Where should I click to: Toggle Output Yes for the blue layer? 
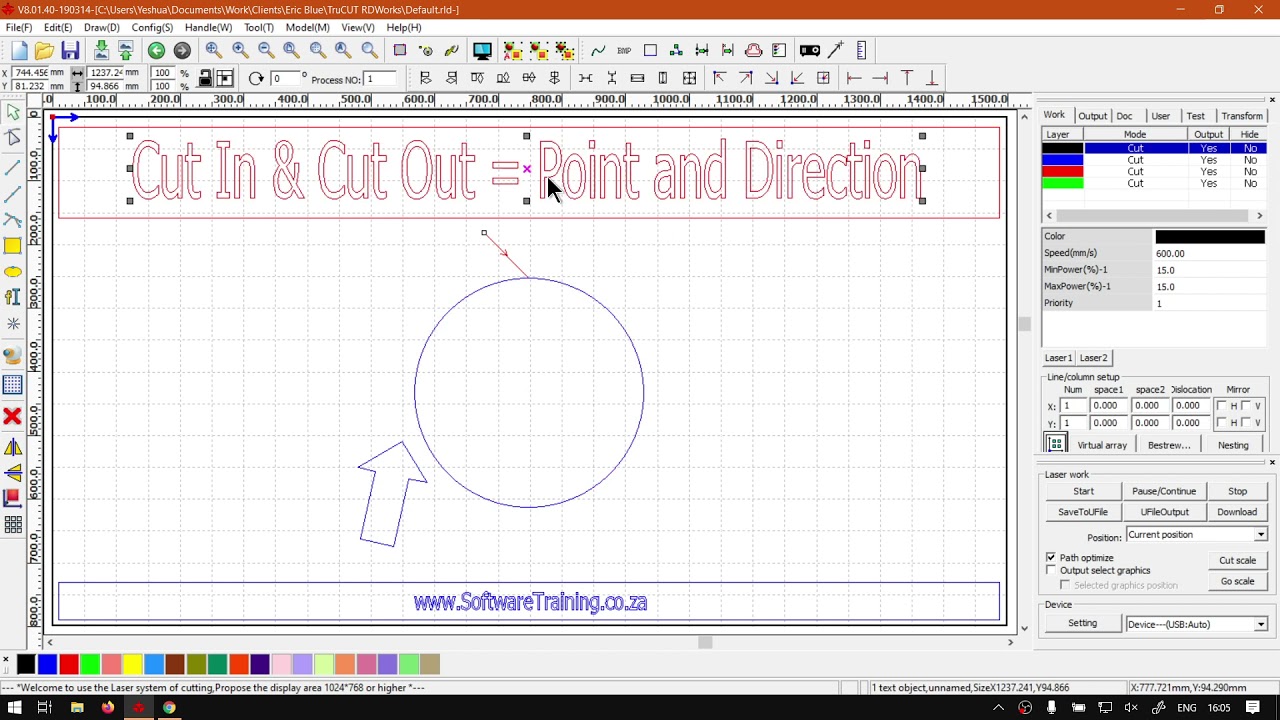[x=1209, y=160]
